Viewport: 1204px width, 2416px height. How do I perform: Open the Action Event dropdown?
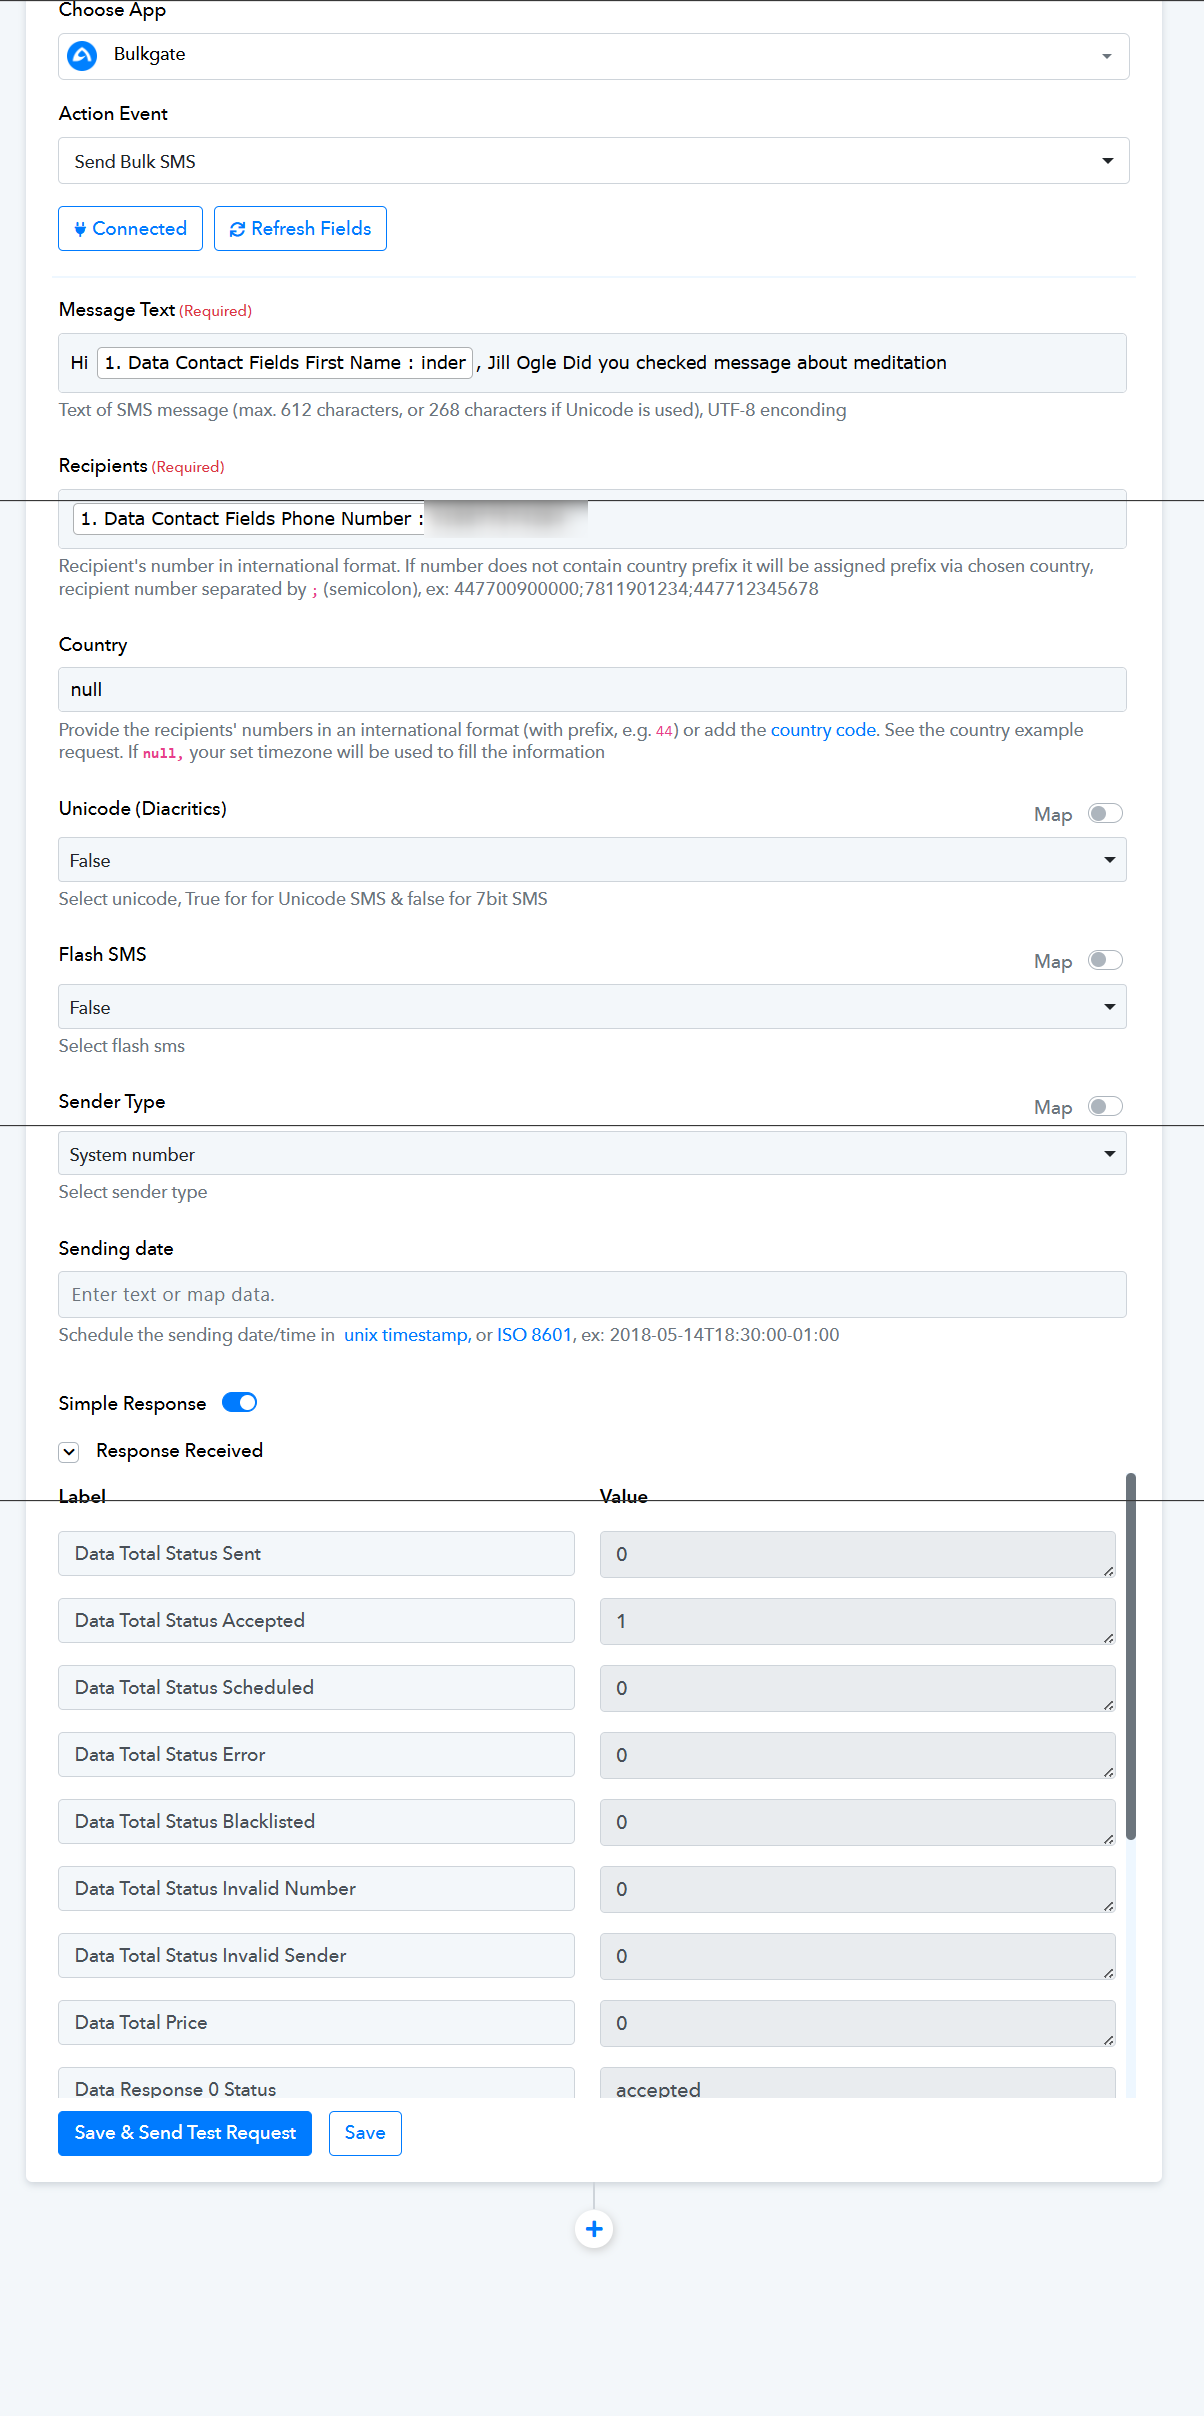pos(594,161)
